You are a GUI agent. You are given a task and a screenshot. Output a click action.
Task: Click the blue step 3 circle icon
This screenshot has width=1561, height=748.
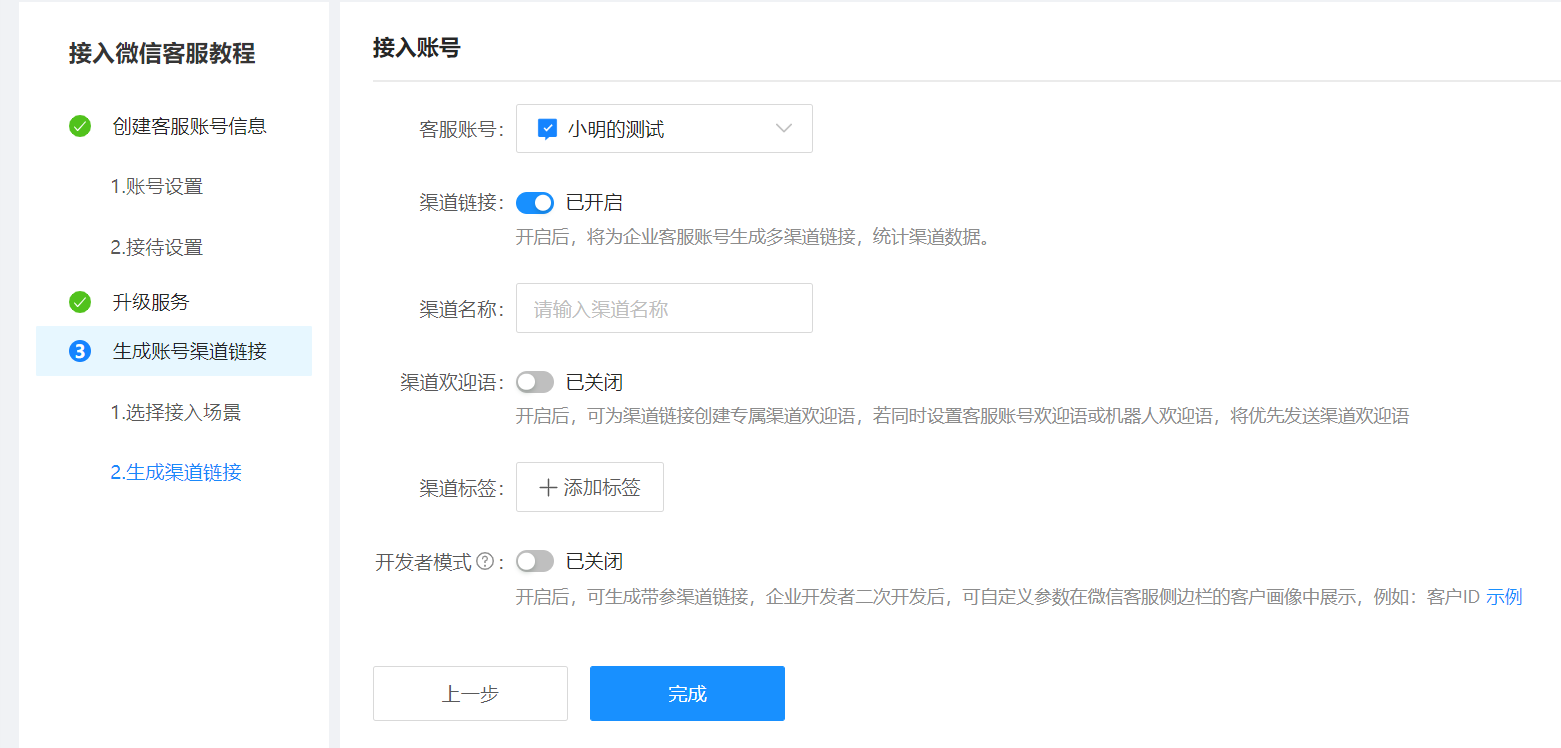pyautogui.click(x=80, y=351)
